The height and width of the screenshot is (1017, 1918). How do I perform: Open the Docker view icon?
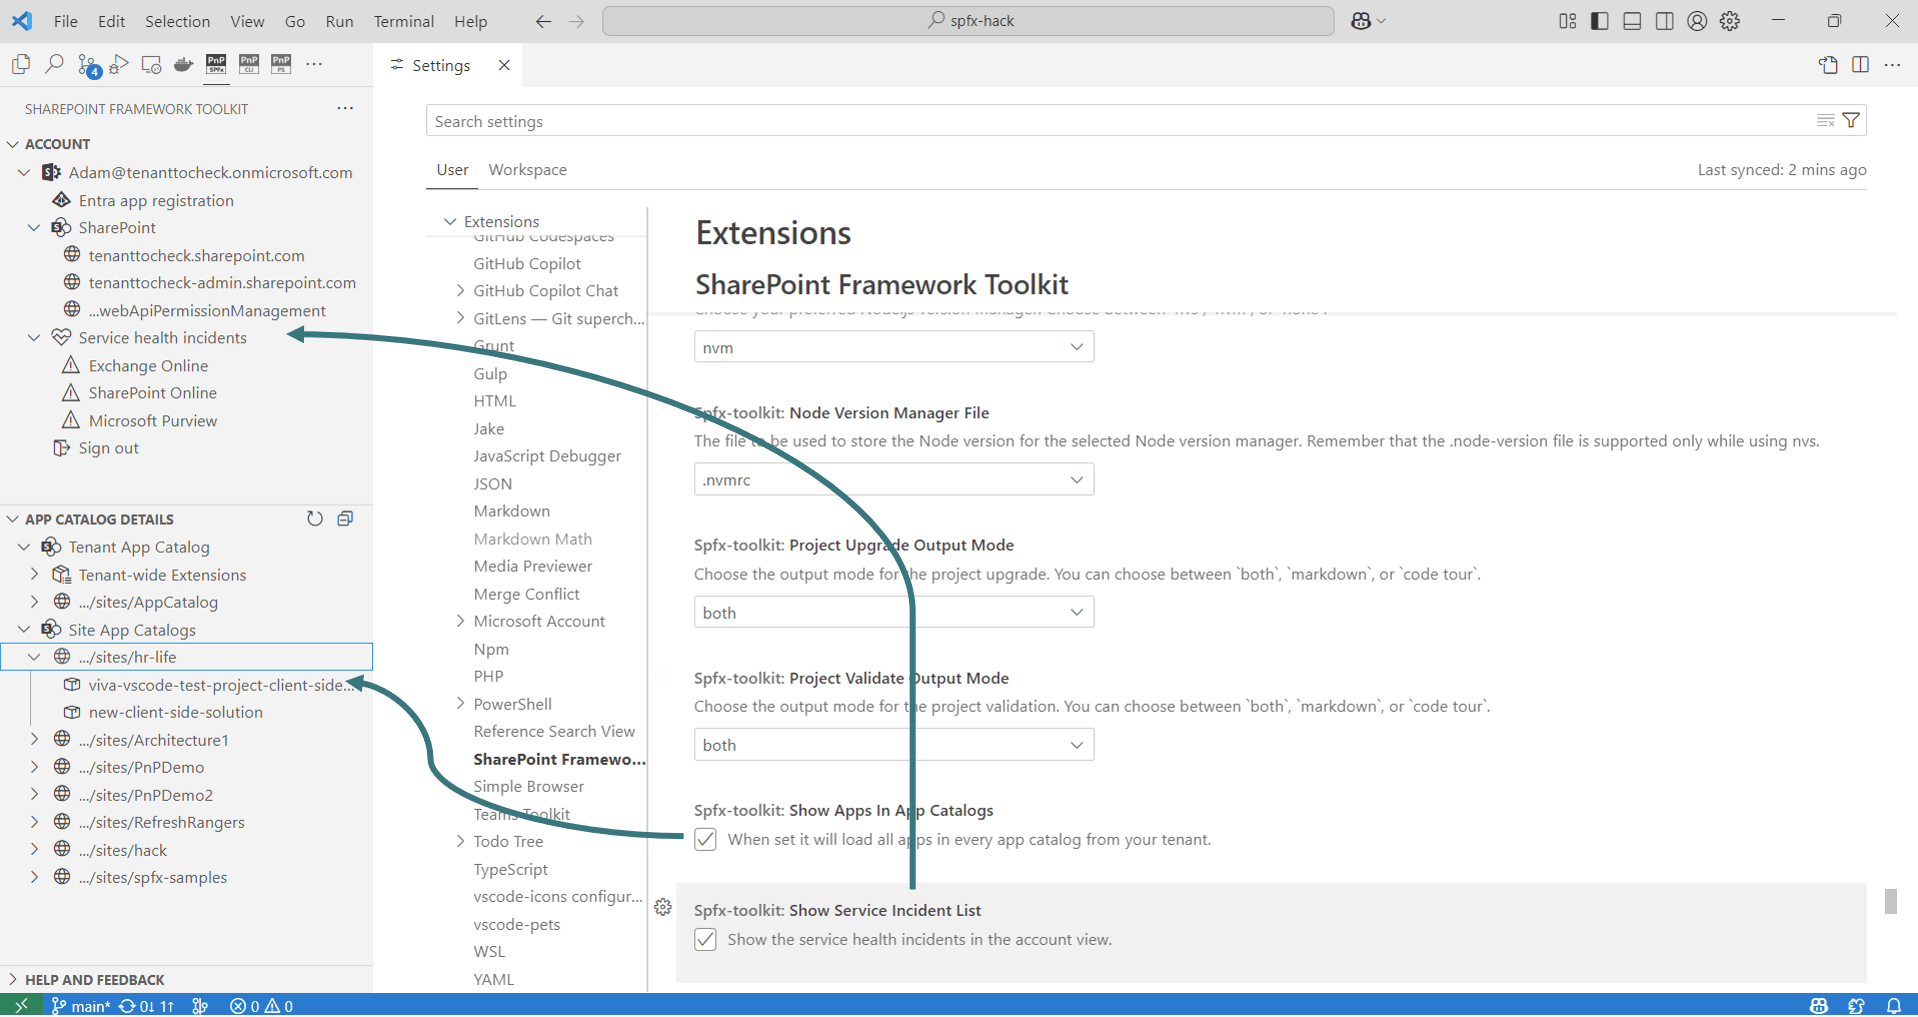[x=183, y=64]
